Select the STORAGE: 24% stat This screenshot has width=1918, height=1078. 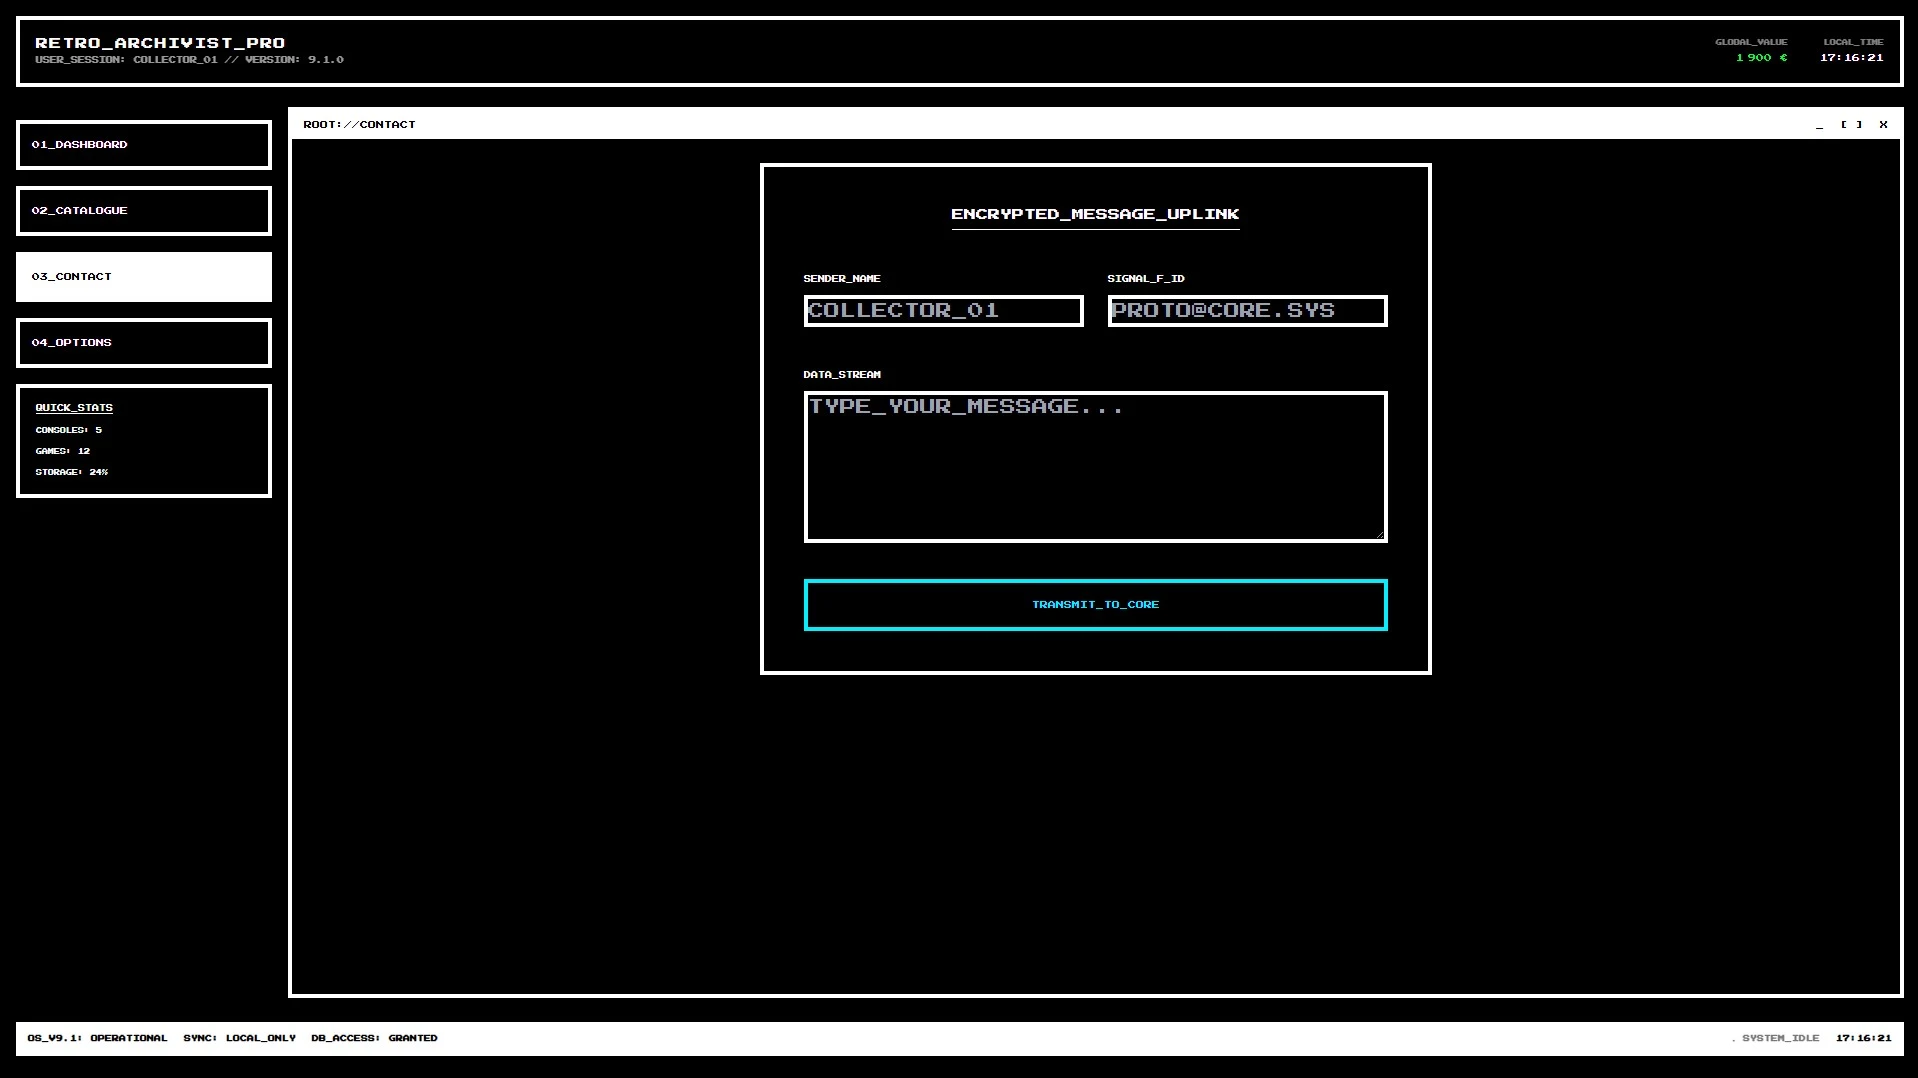click(71, 472)
